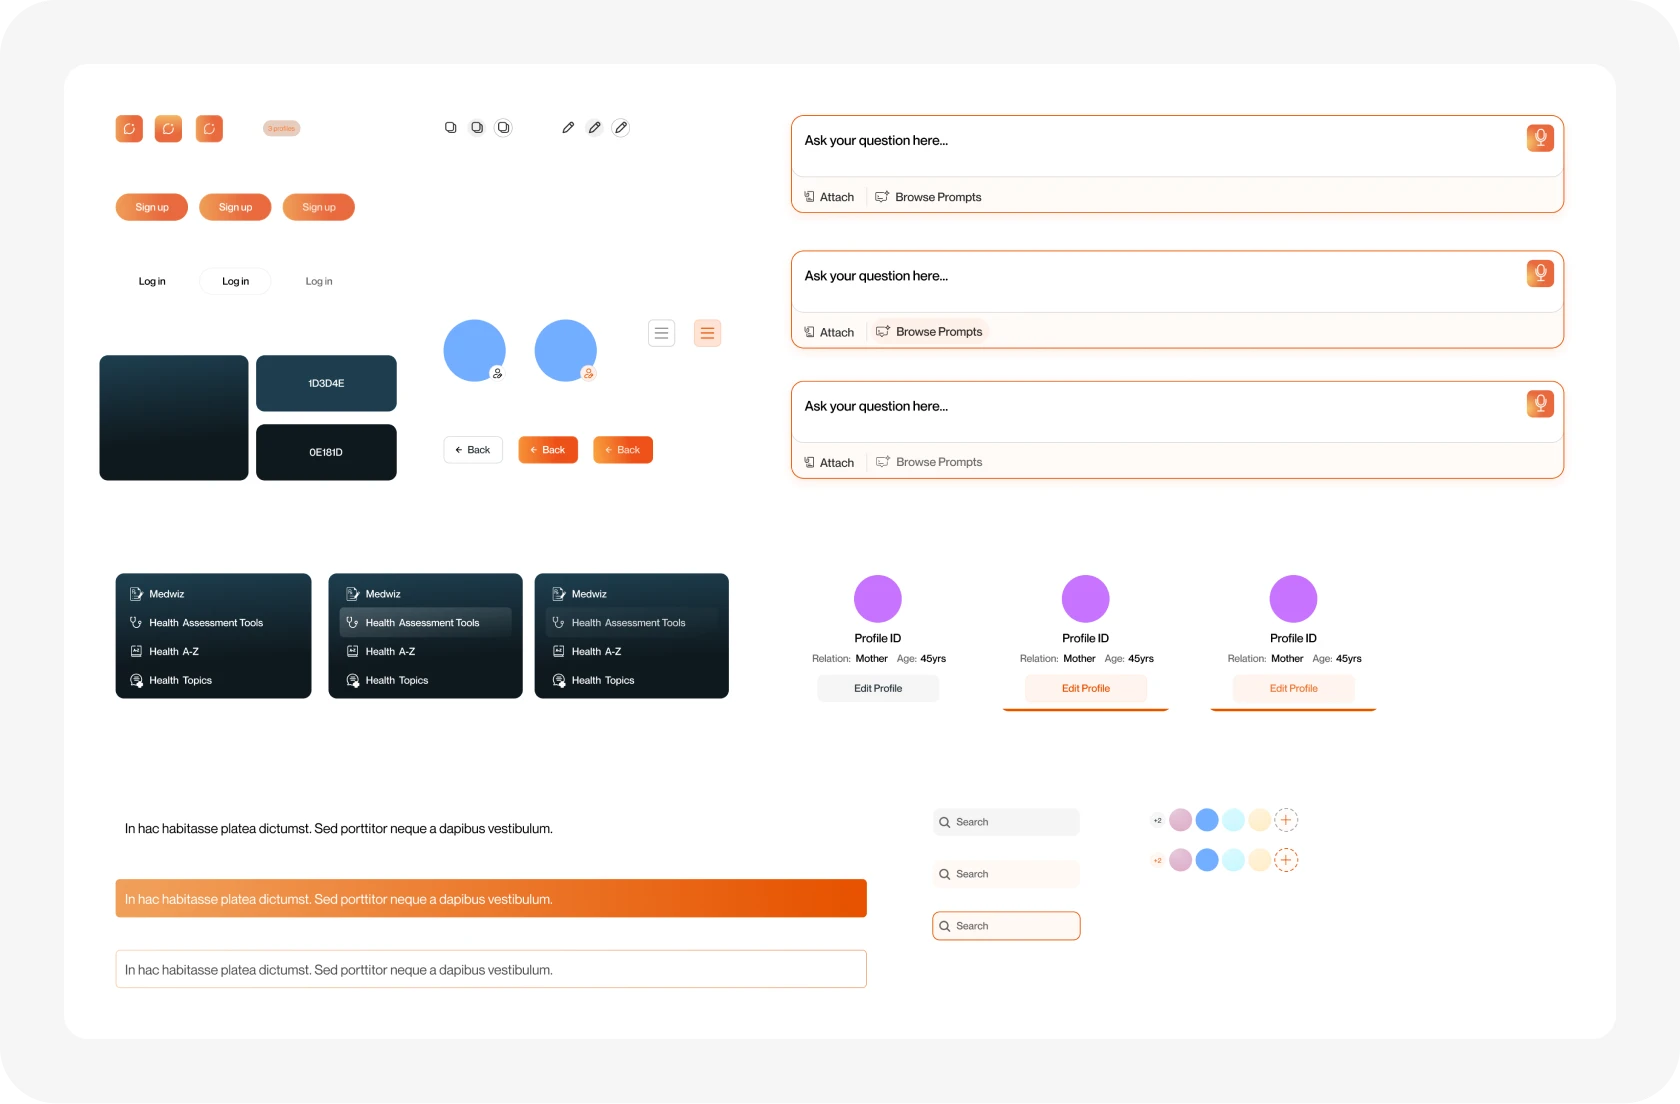
Task: Pick the 1D3D4E color swatch
Action: (326, 383)
